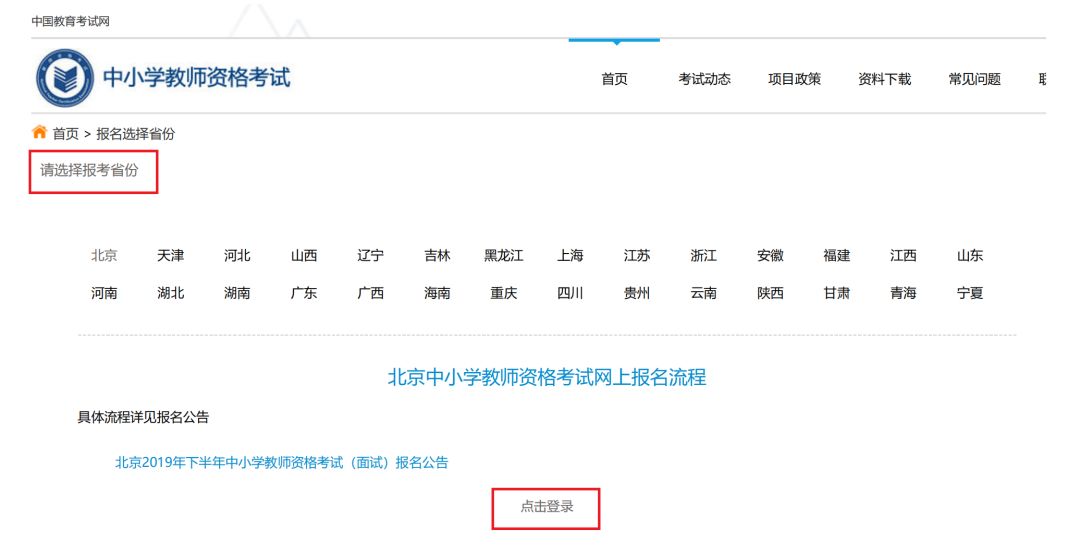Select province 江西
The height and width of the screenshot is (553, 1080).
click(x=903, y=255)
